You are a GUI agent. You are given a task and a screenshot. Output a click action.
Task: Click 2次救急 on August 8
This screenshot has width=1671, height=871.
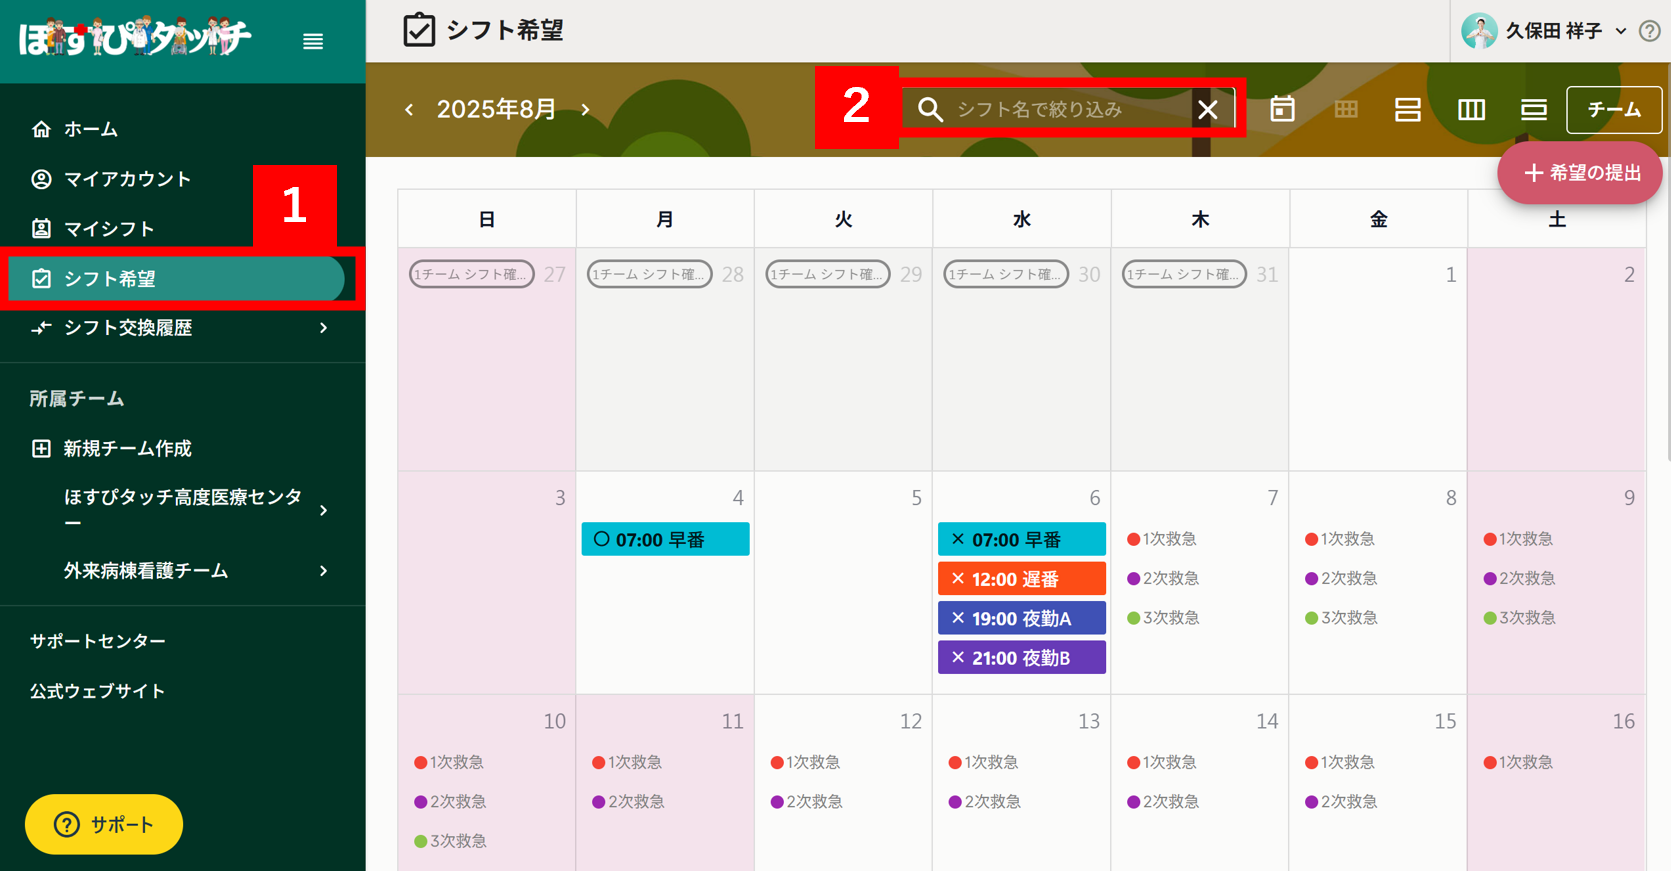1341,578
